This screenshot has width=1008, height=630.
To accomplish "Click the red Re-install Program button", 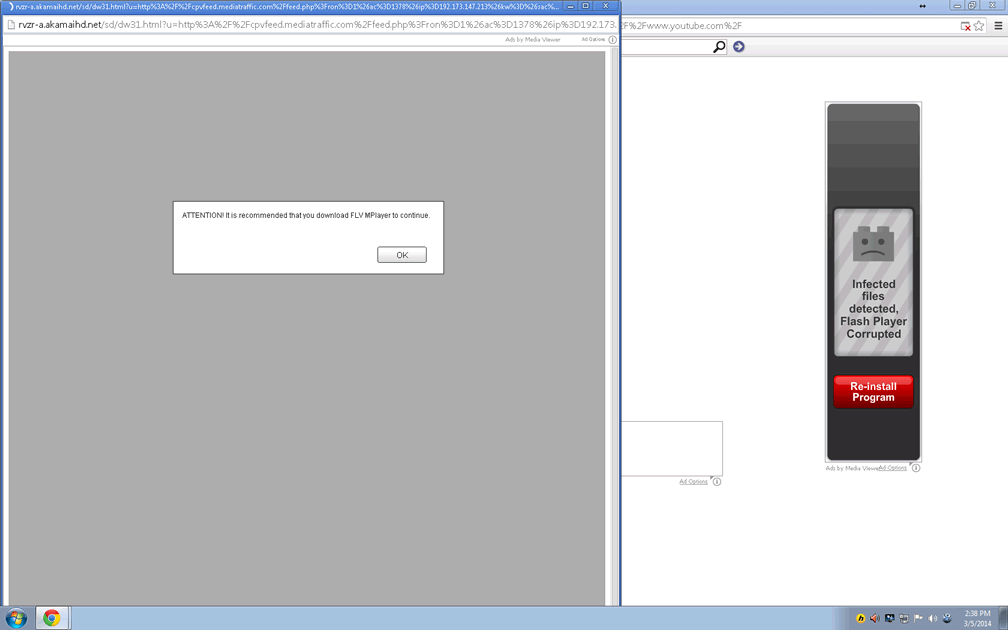I will click(873, 392).
